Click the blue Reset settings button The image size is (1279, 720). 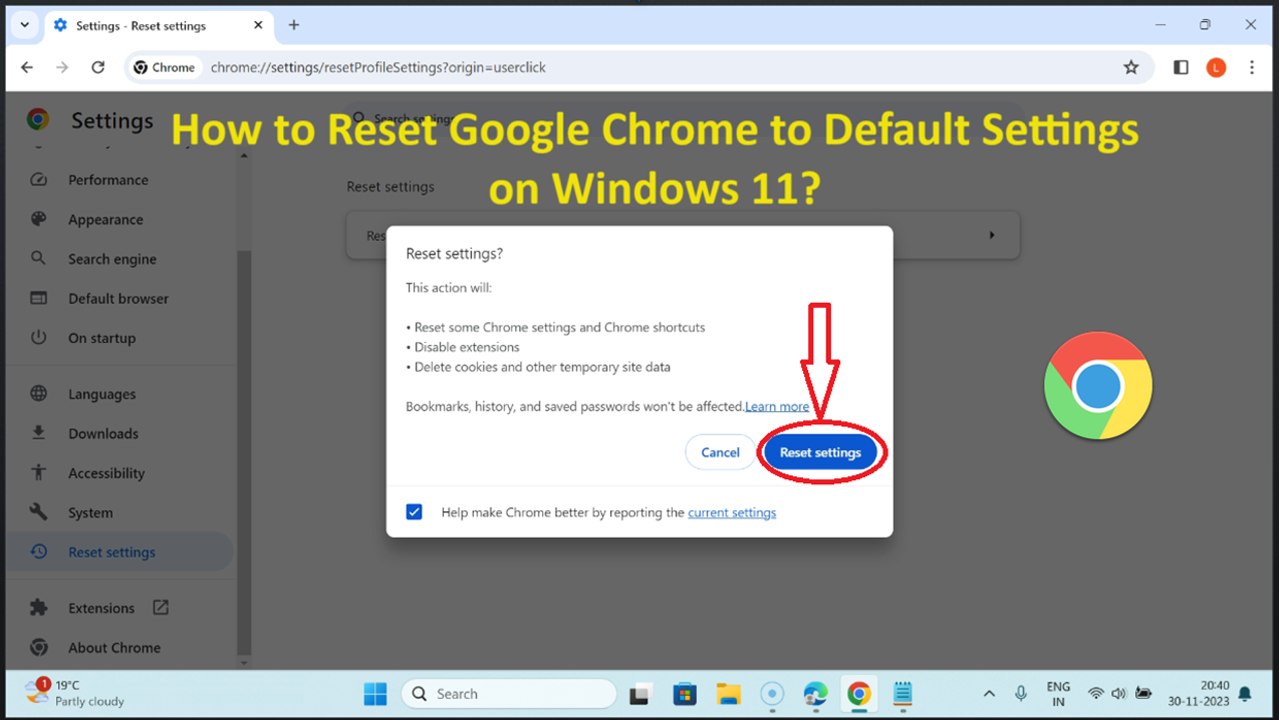click(x=820, y=452)
